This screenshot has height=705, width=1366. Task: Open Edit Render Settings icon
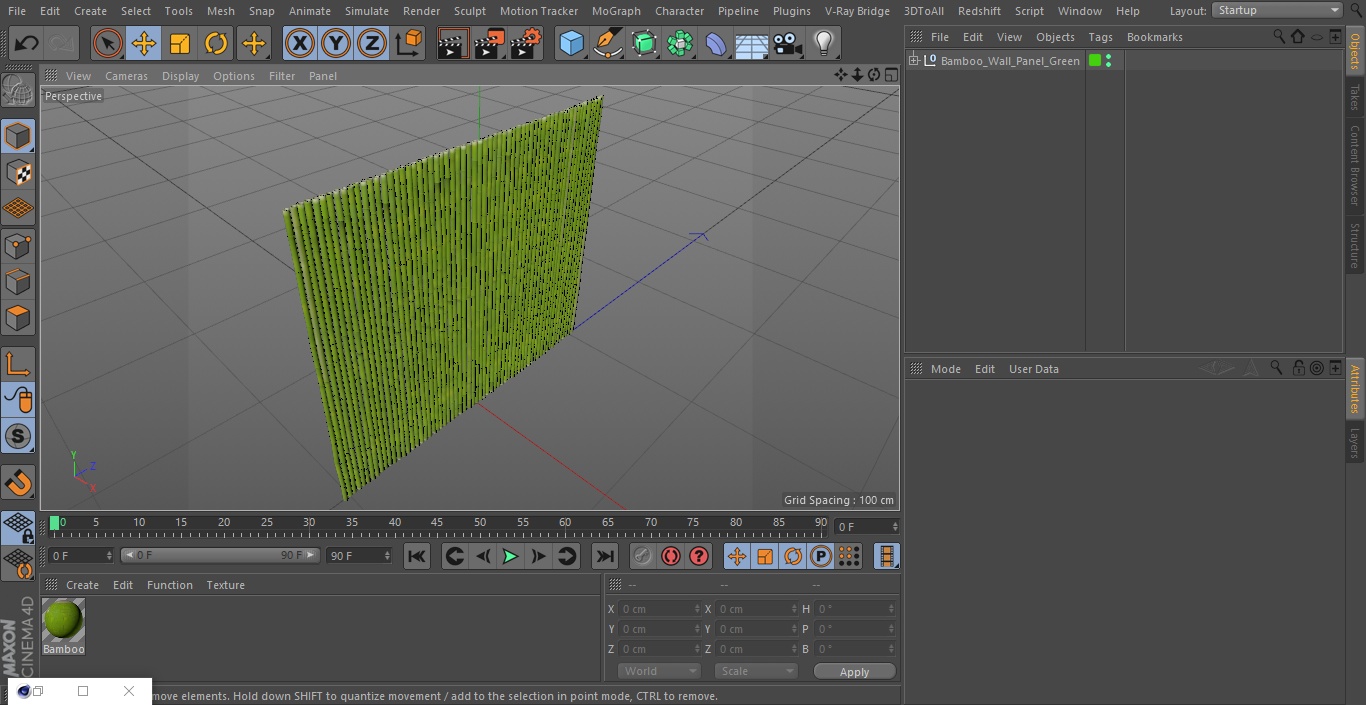(x=526, y=44)
